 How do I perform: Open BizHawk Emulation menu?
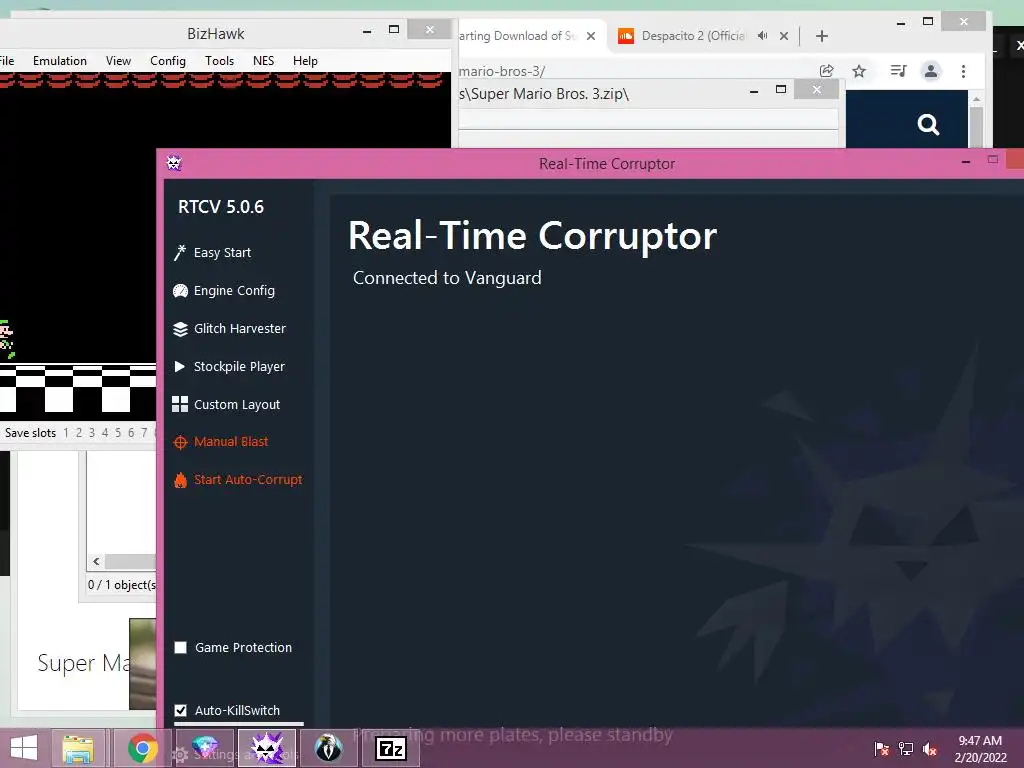tap(59, 61)
